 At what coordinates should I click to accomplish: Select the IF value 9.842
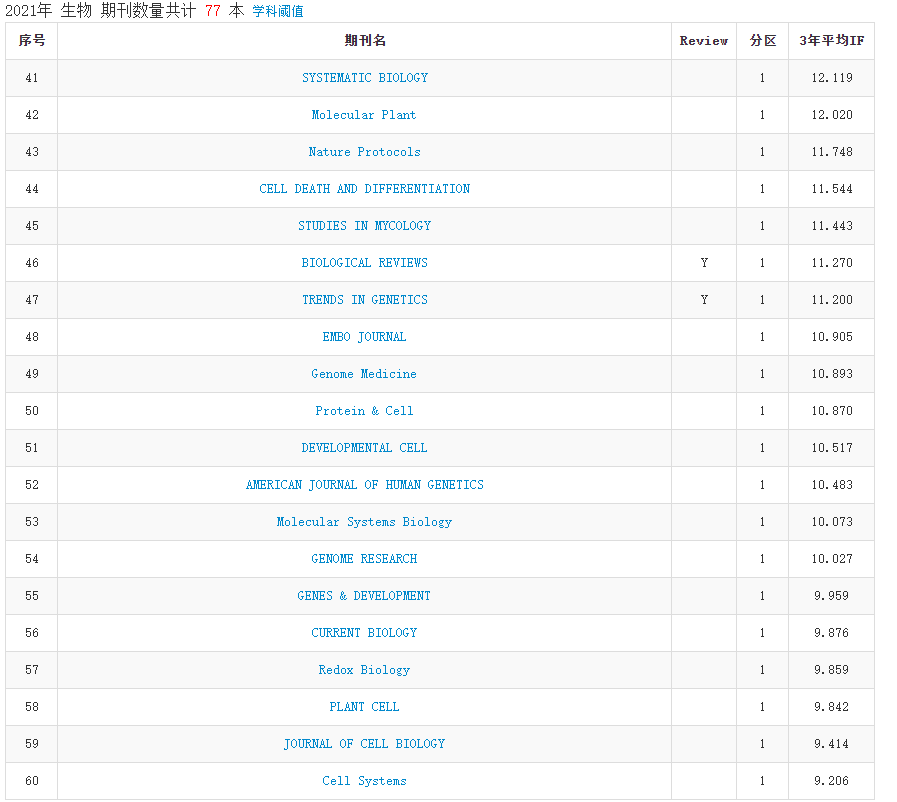coord(832,706)
